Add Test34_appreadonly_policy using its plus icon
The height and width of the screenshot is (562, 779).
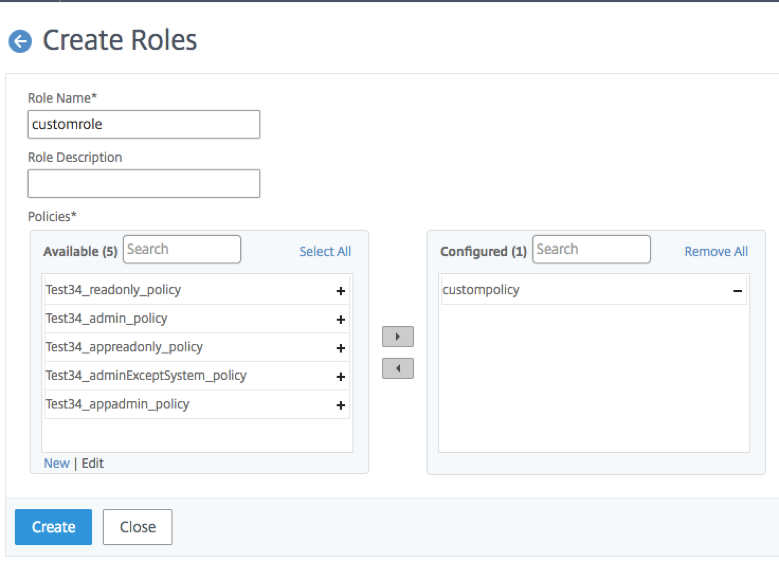point(340,348)
